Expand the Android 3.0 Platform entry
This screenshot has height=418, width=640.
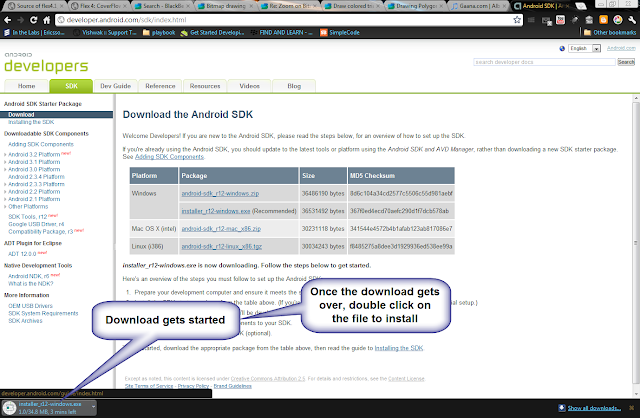coord(5,169)
